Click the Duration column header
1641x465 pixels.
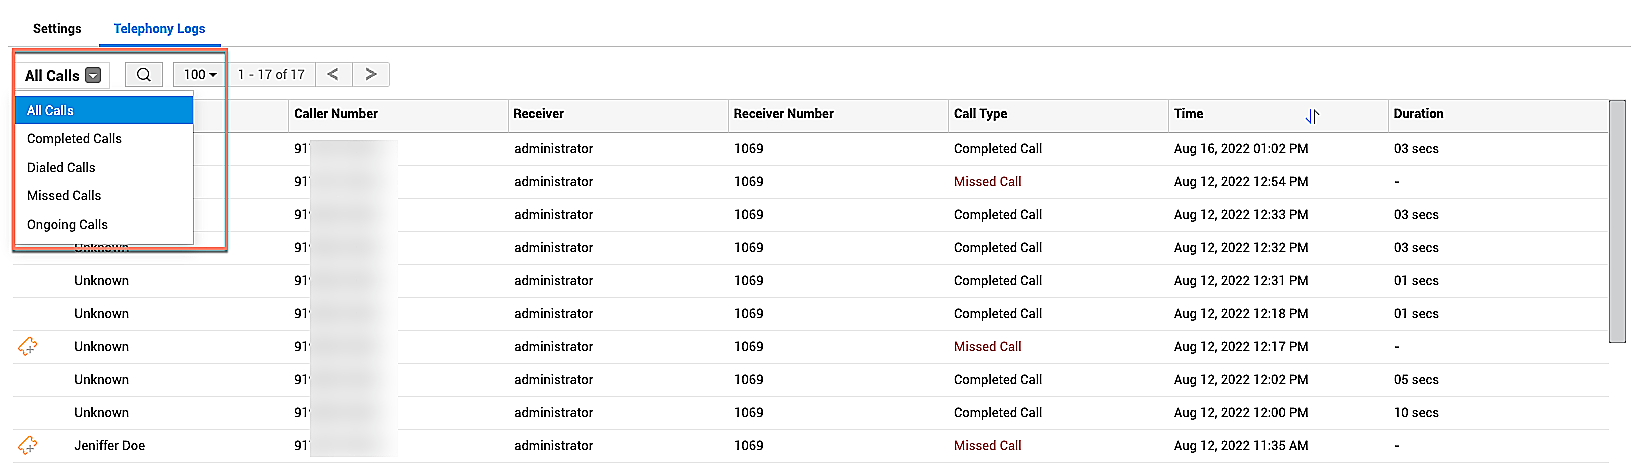pyautogui.click(x=1418, y=114)
